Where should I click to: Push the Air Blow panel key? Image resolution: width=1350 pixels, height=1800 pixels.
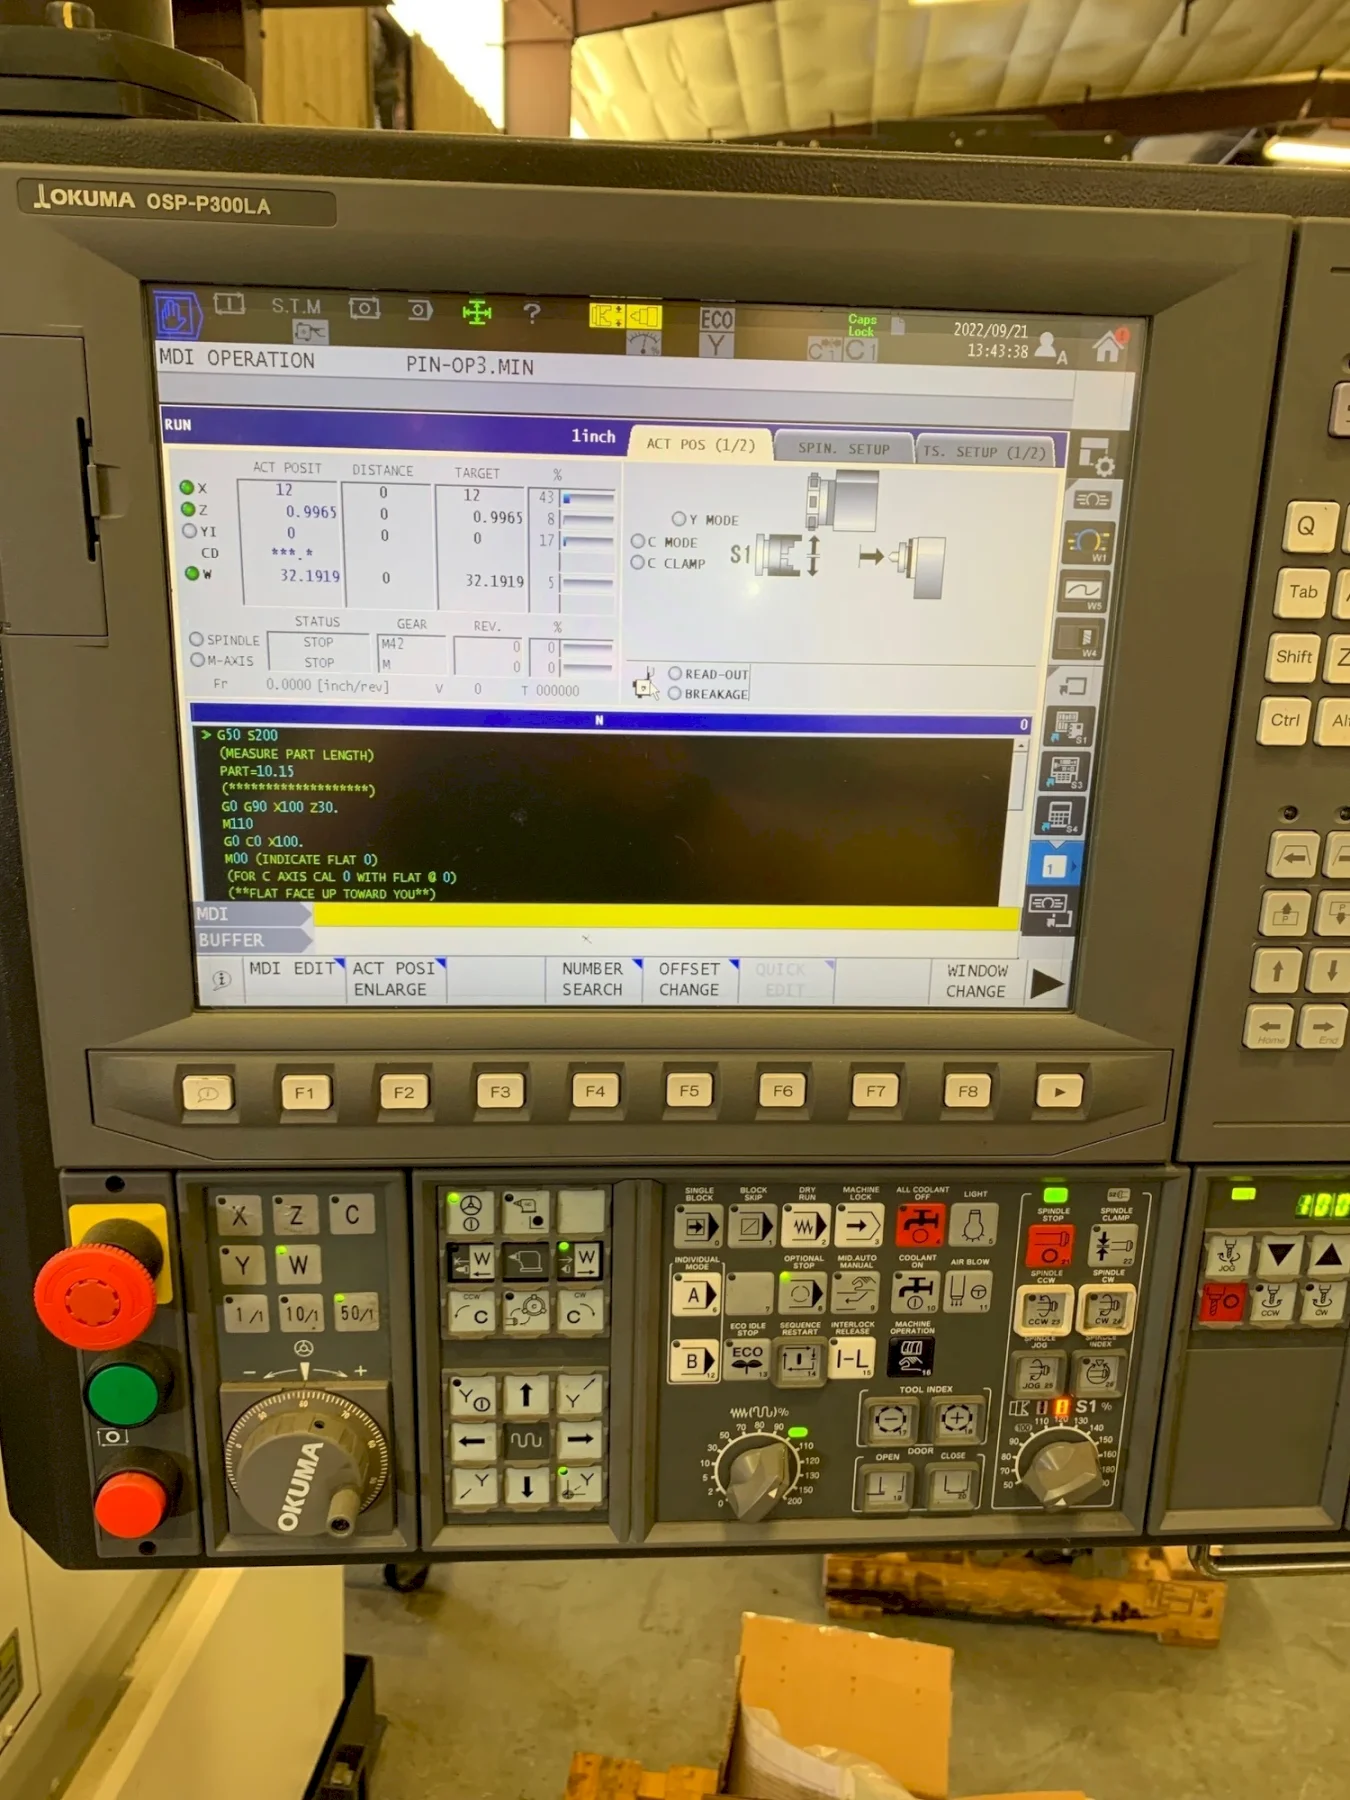pos(968,1291)
